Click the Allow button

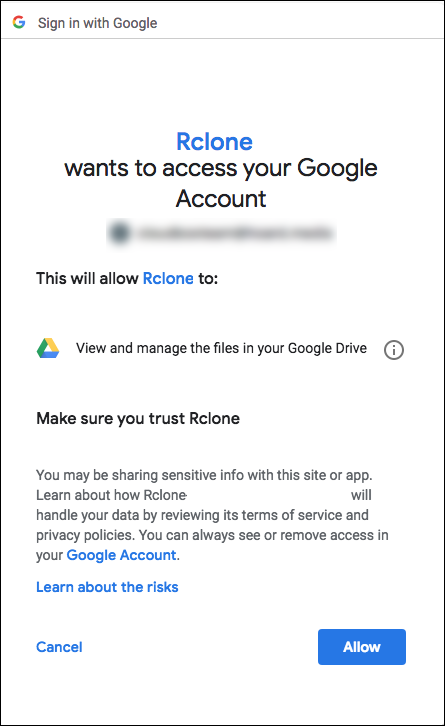click(x=362, y=646)
